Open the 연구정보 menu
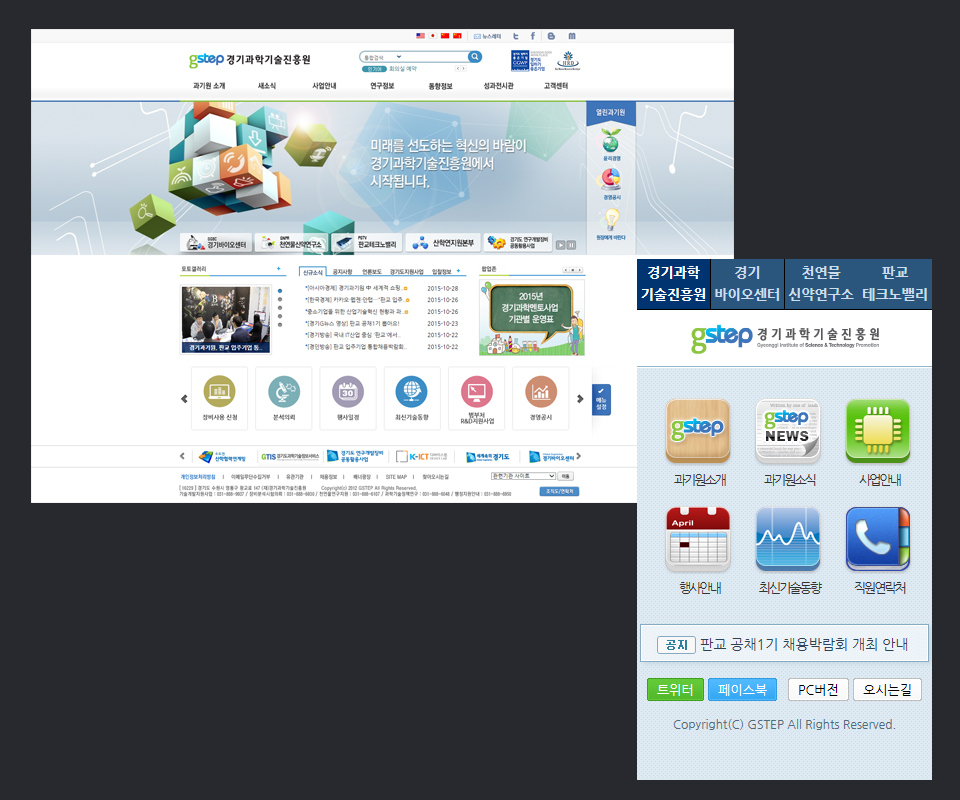 click(x=382, y=86)
